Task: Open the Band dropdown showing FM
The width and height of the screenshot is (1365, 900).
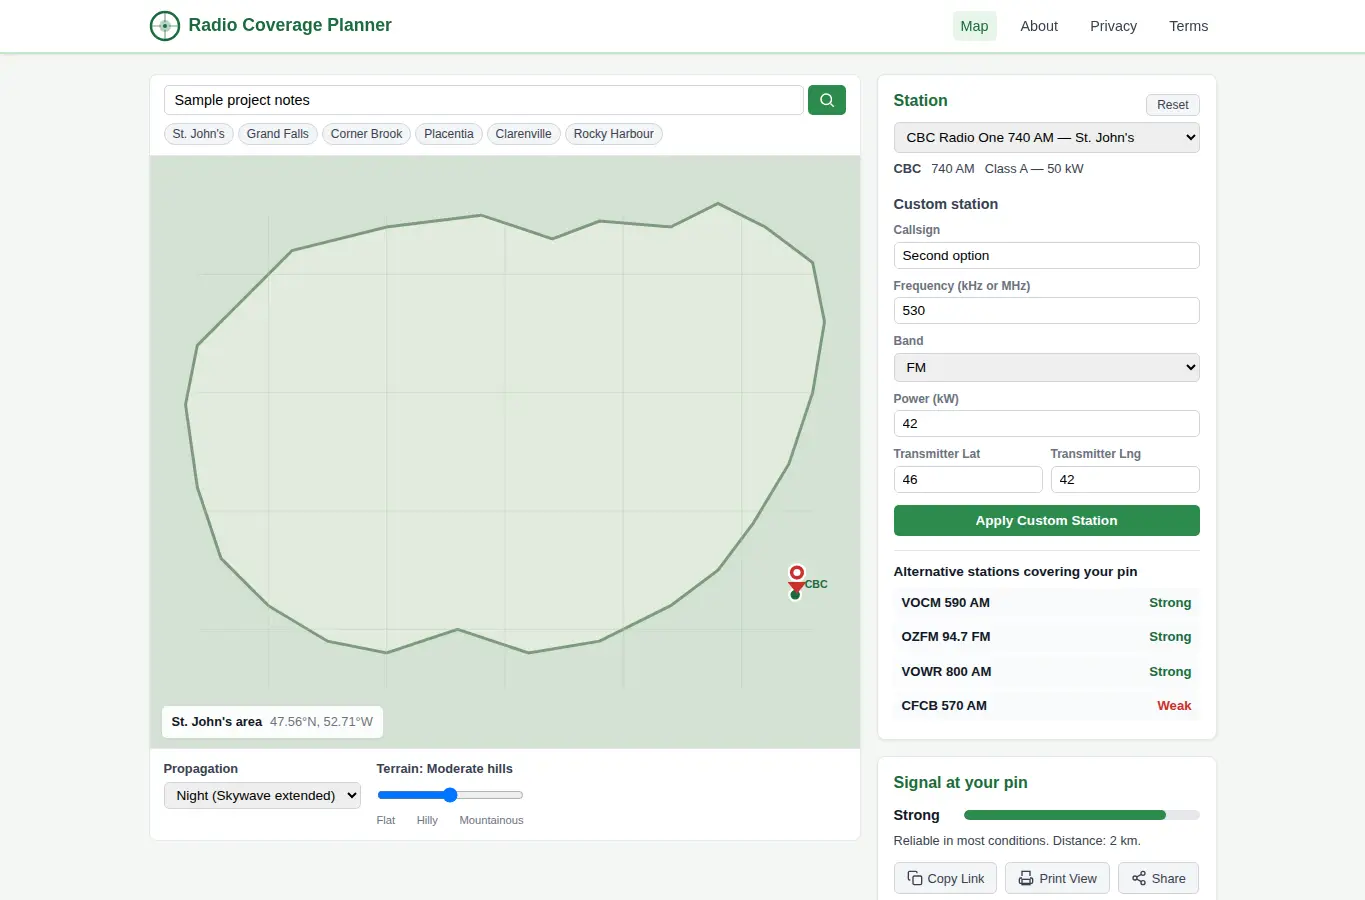Action: coord(1046,367)
